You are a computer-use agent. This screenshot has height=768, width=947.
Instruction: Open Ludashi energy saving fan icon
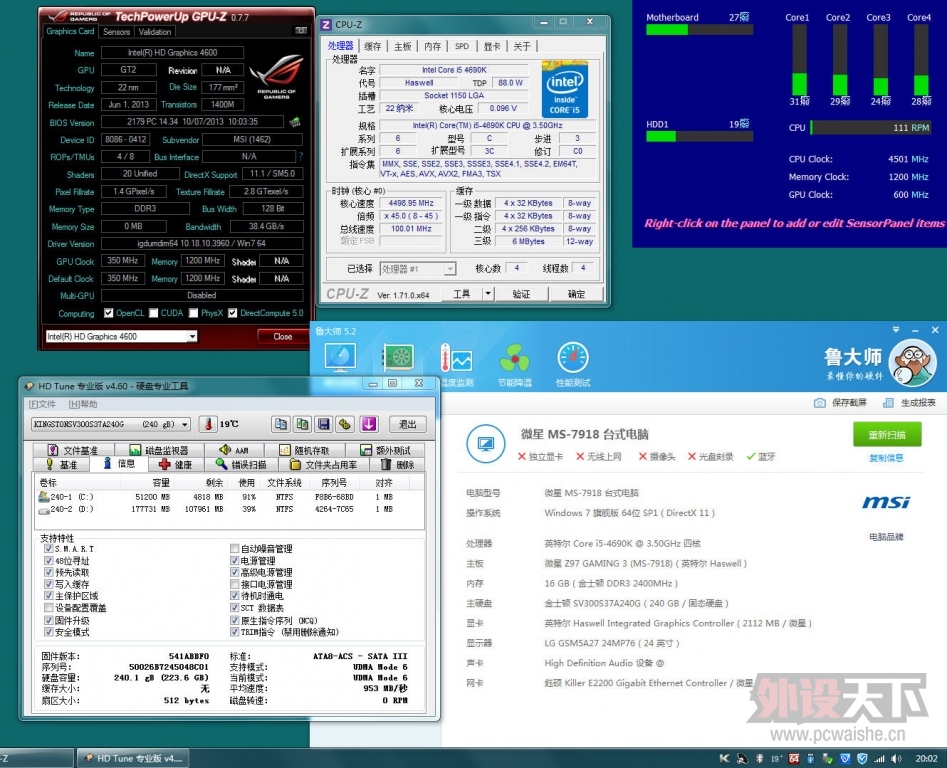coord(515,357)
